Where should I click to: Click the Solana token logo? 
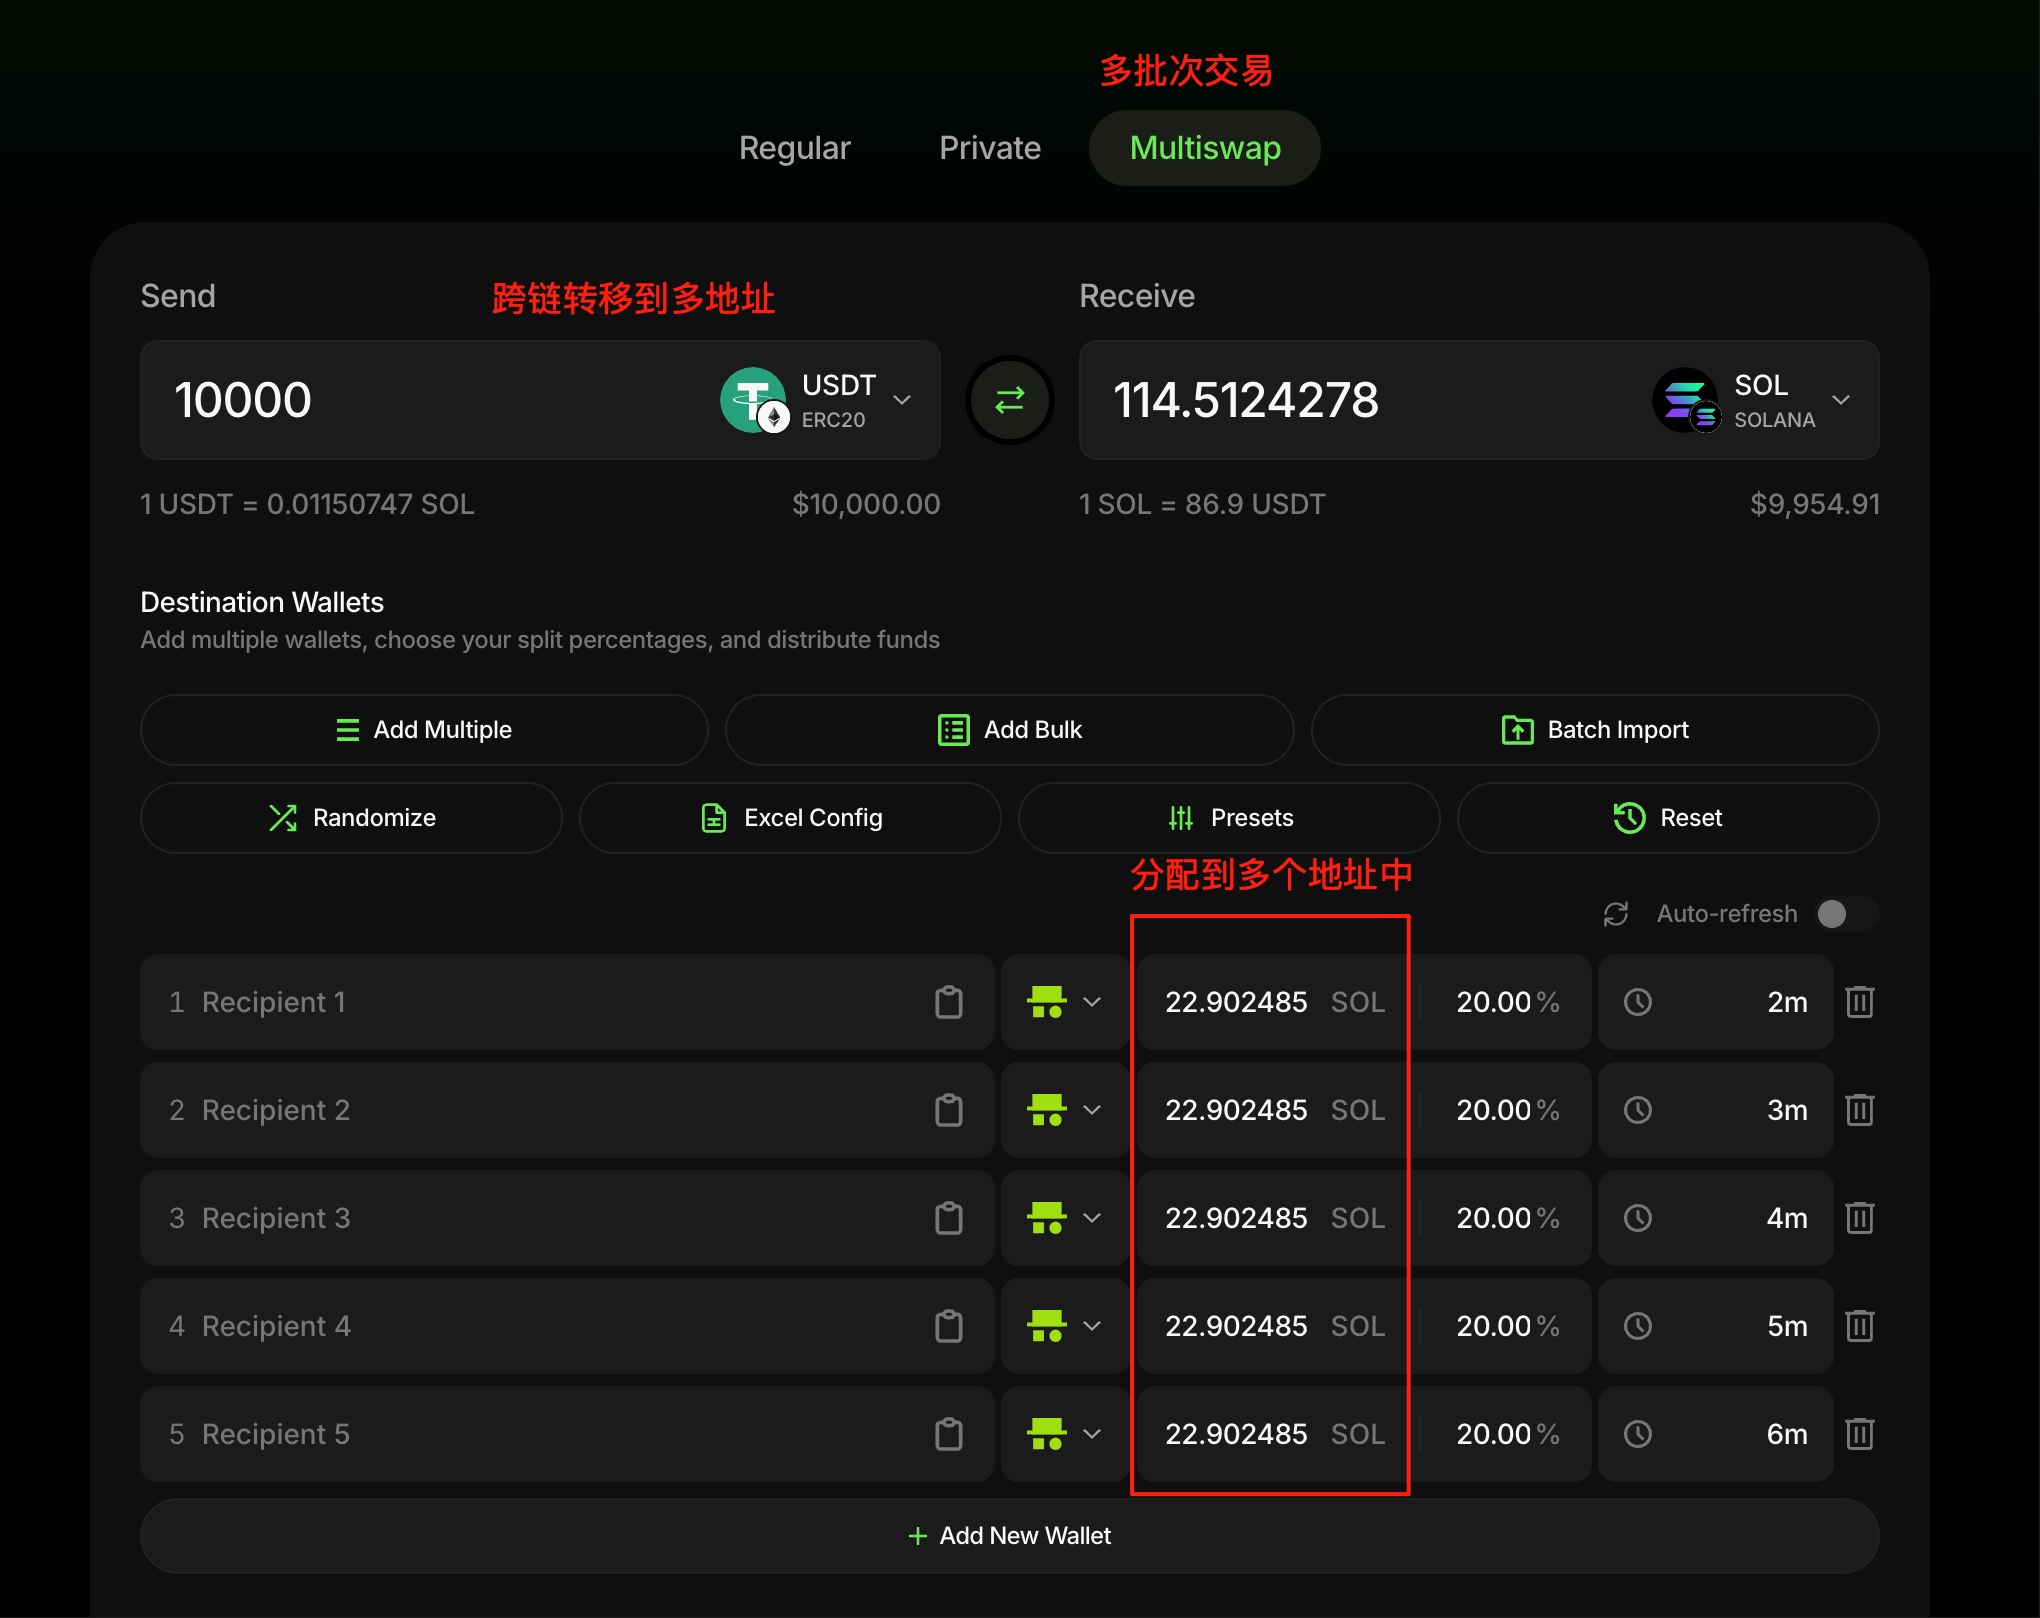tap(1686, 400)
